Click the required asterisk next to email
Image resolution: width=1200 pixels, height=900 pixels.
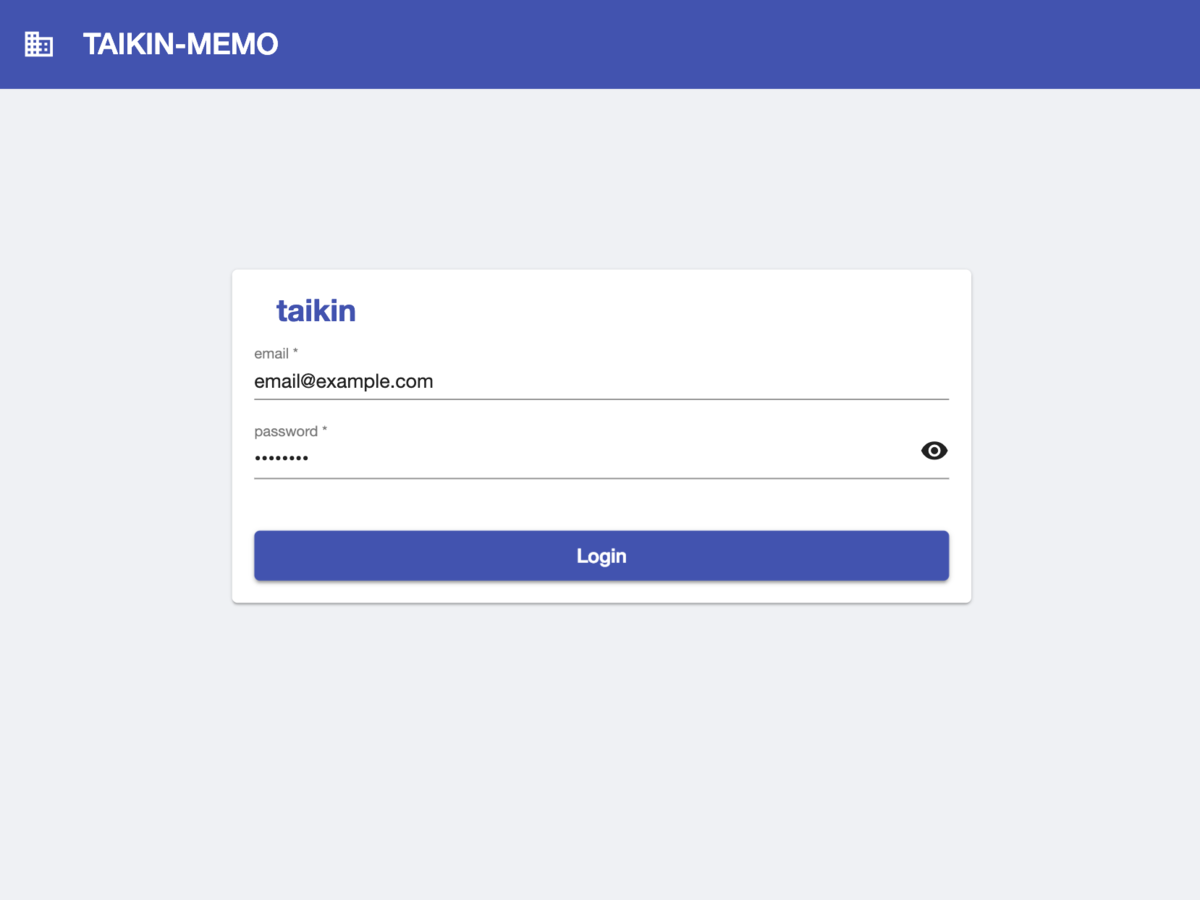coord(296,353)
